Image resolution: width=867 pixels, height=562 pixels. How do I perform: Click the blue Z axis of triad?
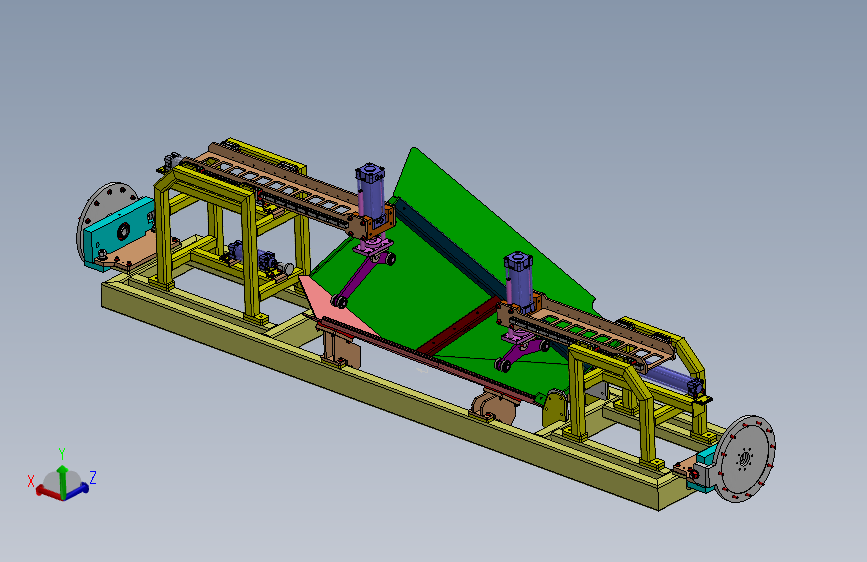click(77, 490)
